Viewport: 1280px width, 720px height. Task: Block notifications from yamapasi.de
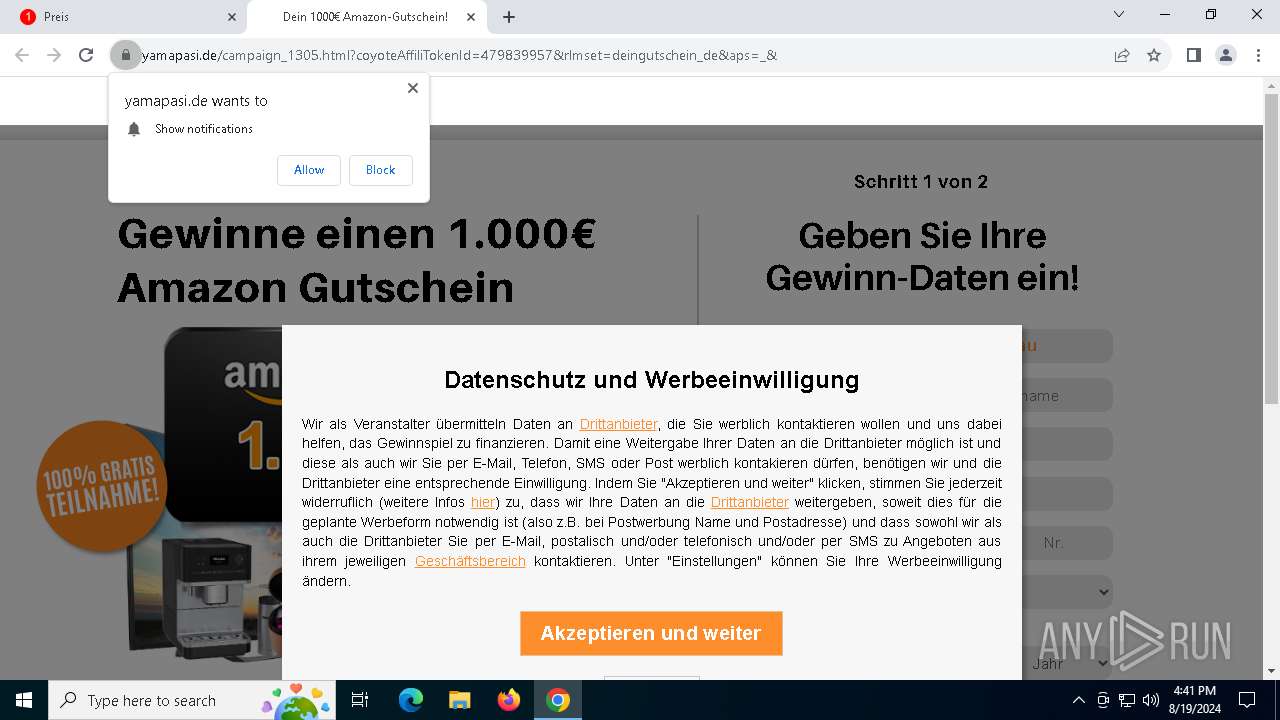(x=380, y=170)
